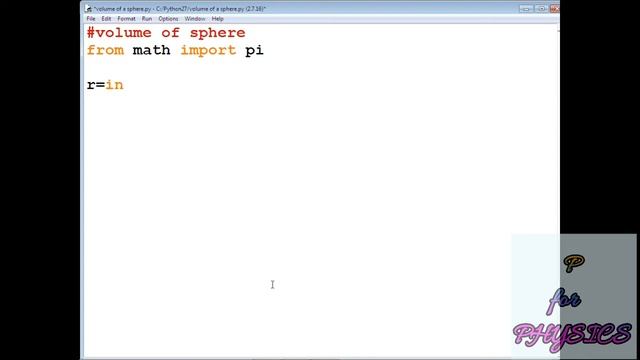The height and width of the screenshot is (360, 640).
Task: Click the IDLE icon in the title bar
Action: click(89, 8)
